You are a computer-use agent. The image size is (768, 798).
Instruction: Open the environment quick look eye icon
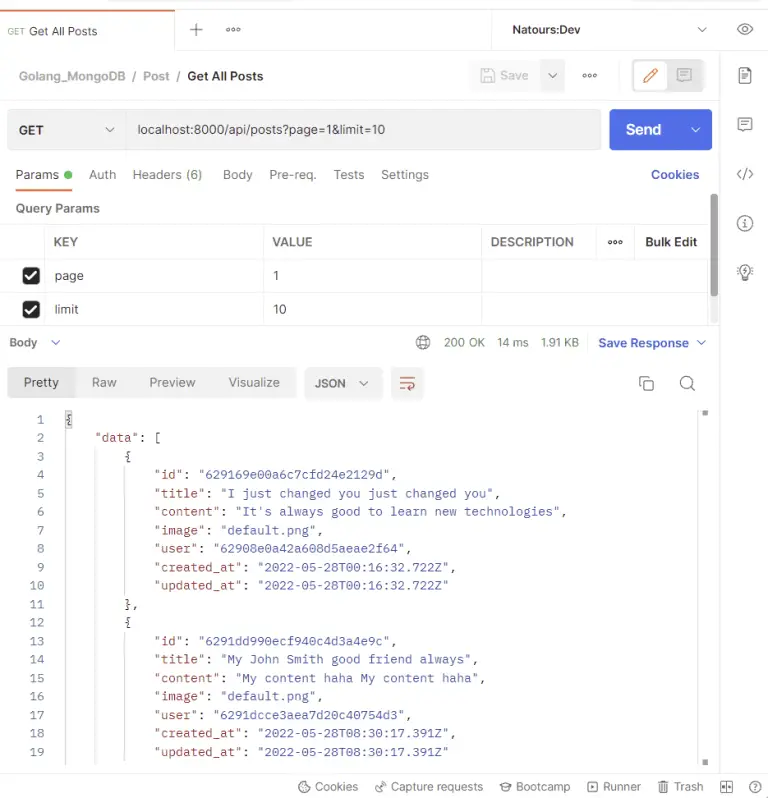(x=745, y=29)
